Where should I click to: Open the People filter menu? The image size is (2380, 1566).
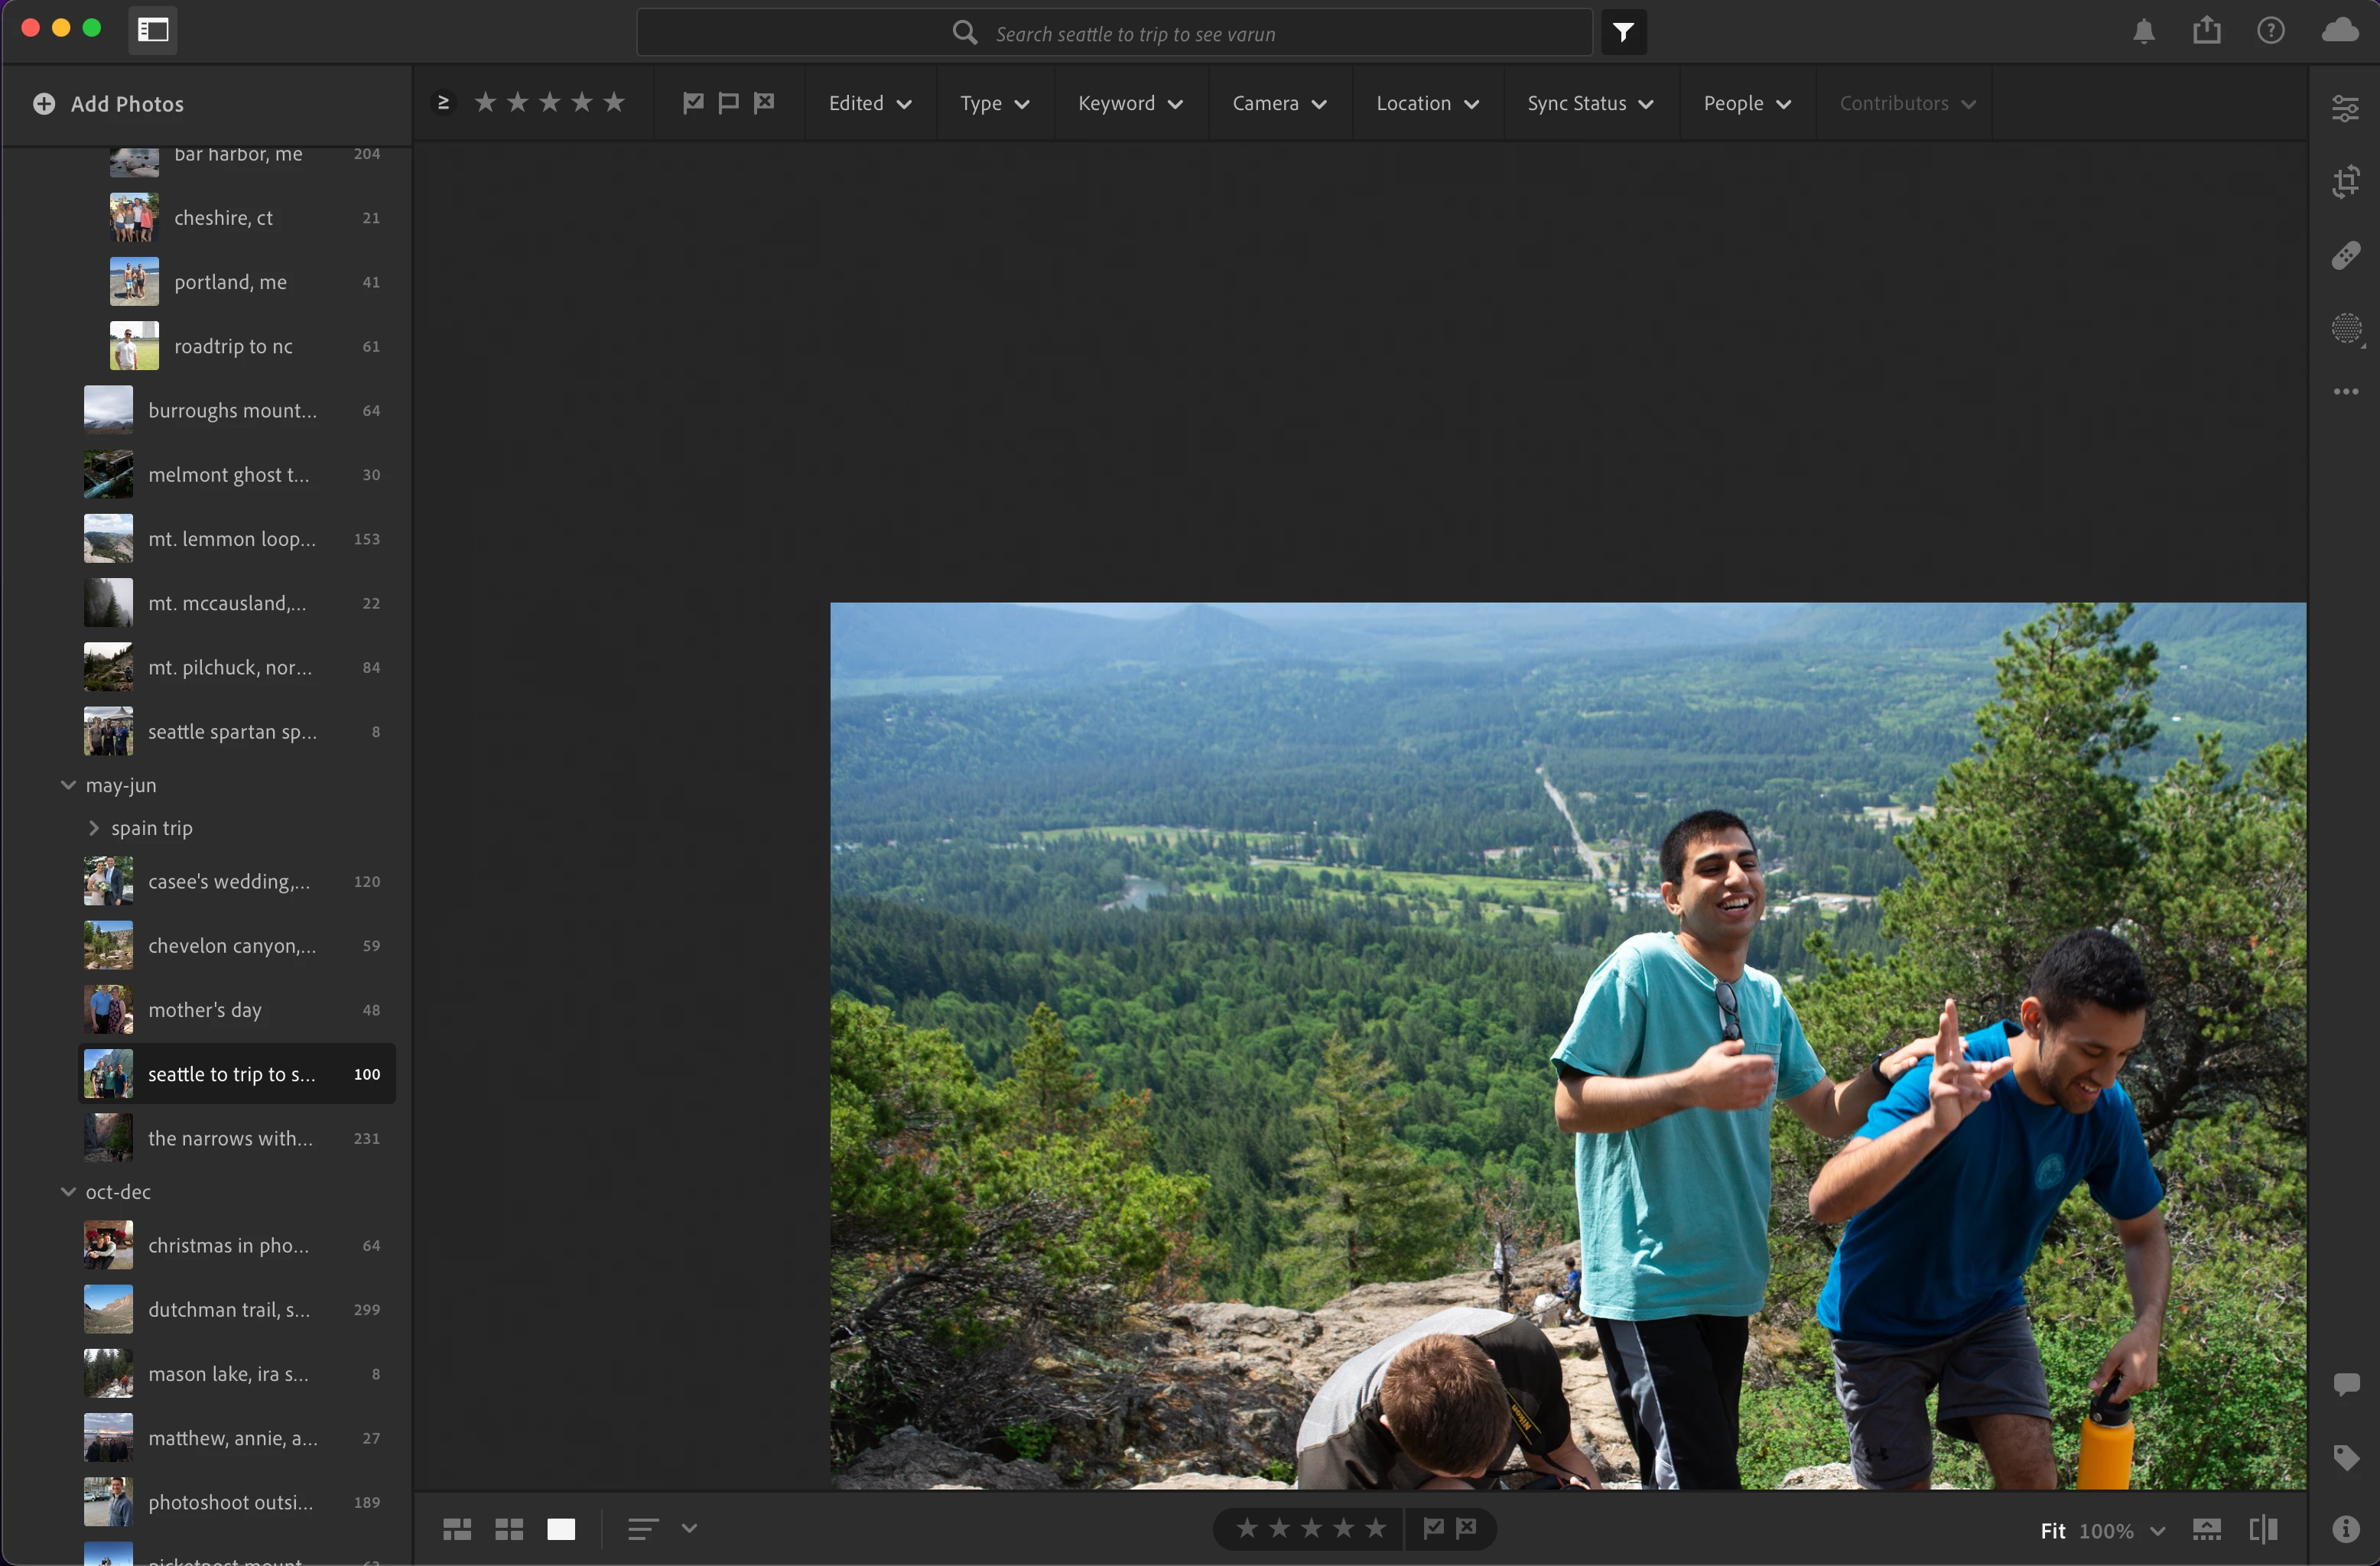pyautogui.click(x=1746, y=104)
